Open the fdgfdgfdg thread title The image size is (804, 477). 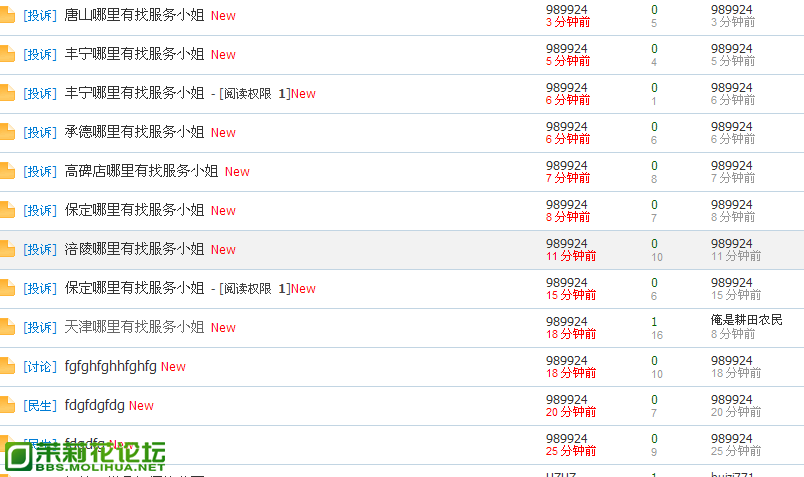click(94, 405)
